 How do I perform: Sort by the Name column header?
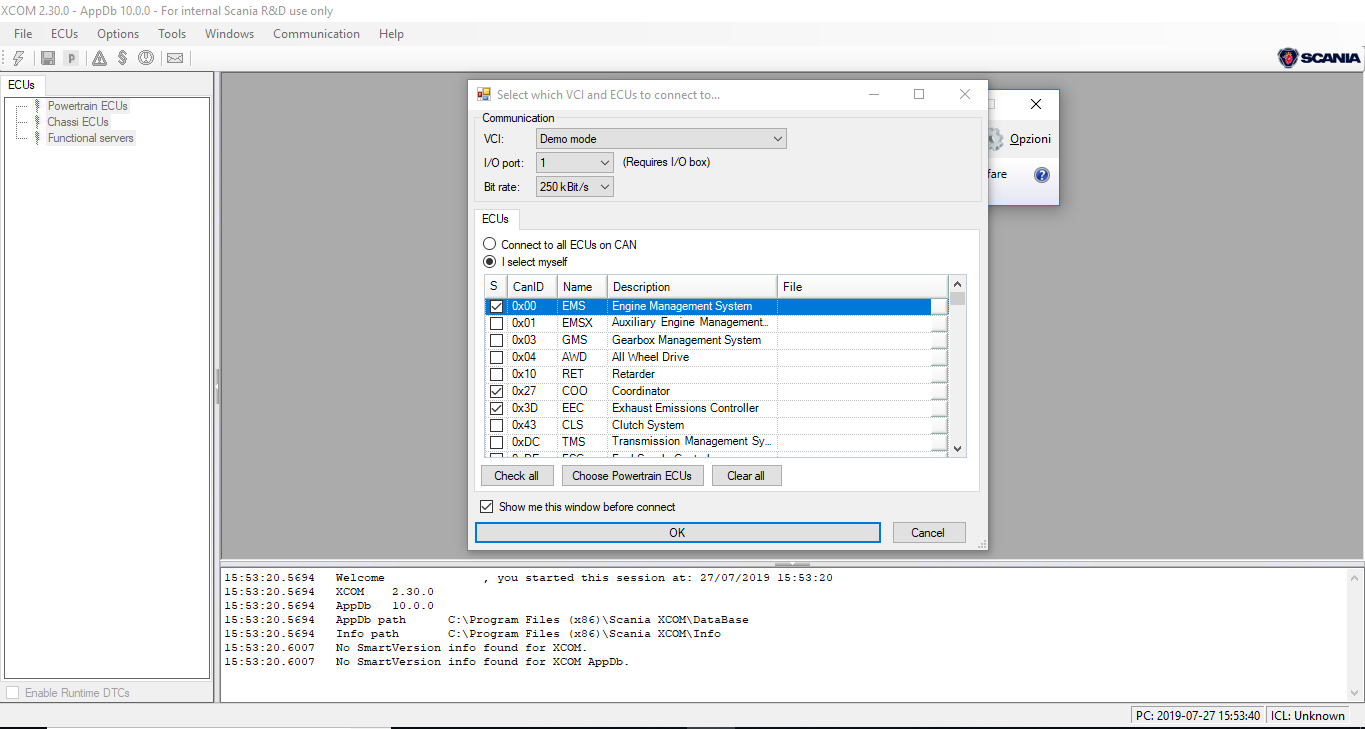point(582,287)
